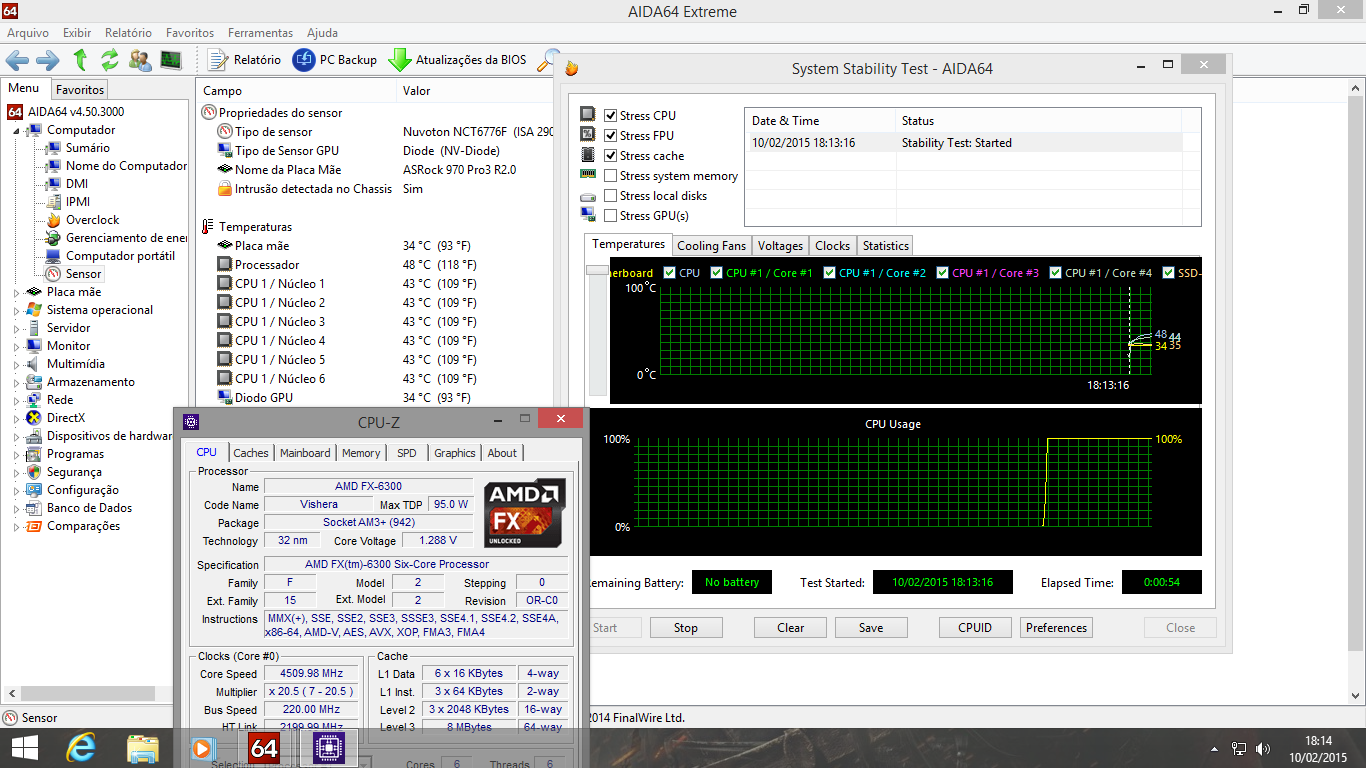Click the volume speaker tray icon
Viewport: 1366px width, 768px height.
[x=1264, y=748]
